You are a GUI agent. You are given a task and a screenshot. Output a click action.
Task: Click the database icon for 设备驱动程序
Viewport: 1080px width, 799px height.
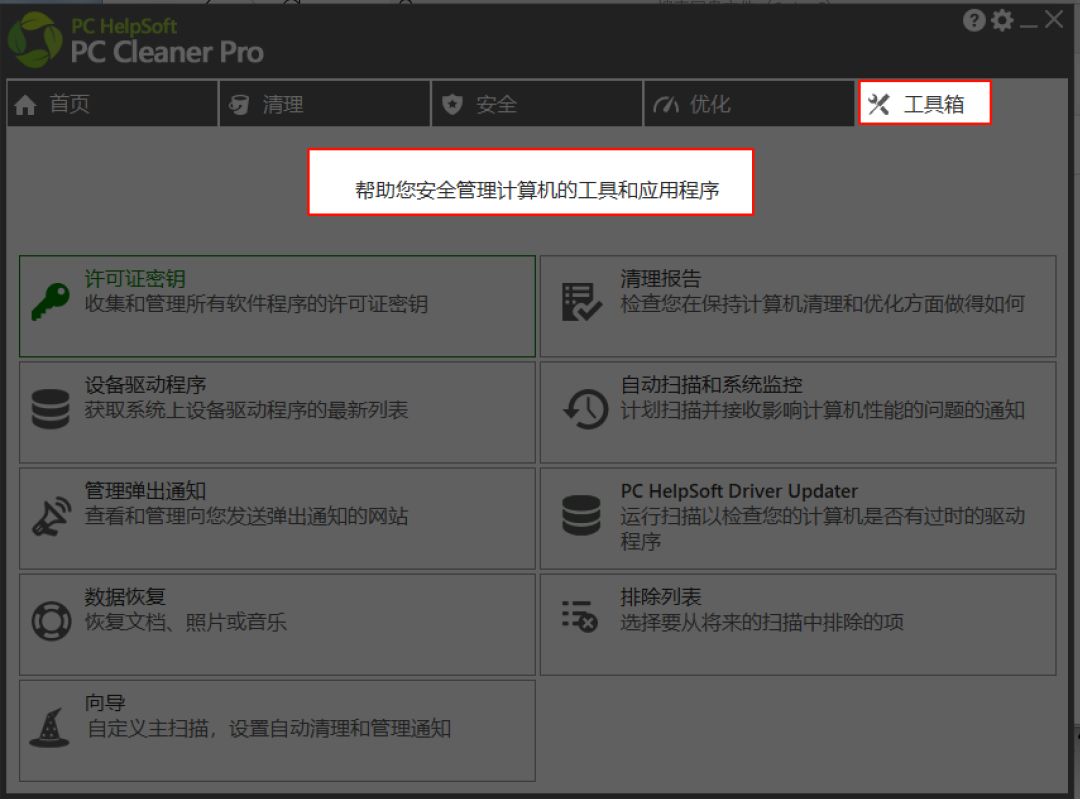(x=50, y=408)
